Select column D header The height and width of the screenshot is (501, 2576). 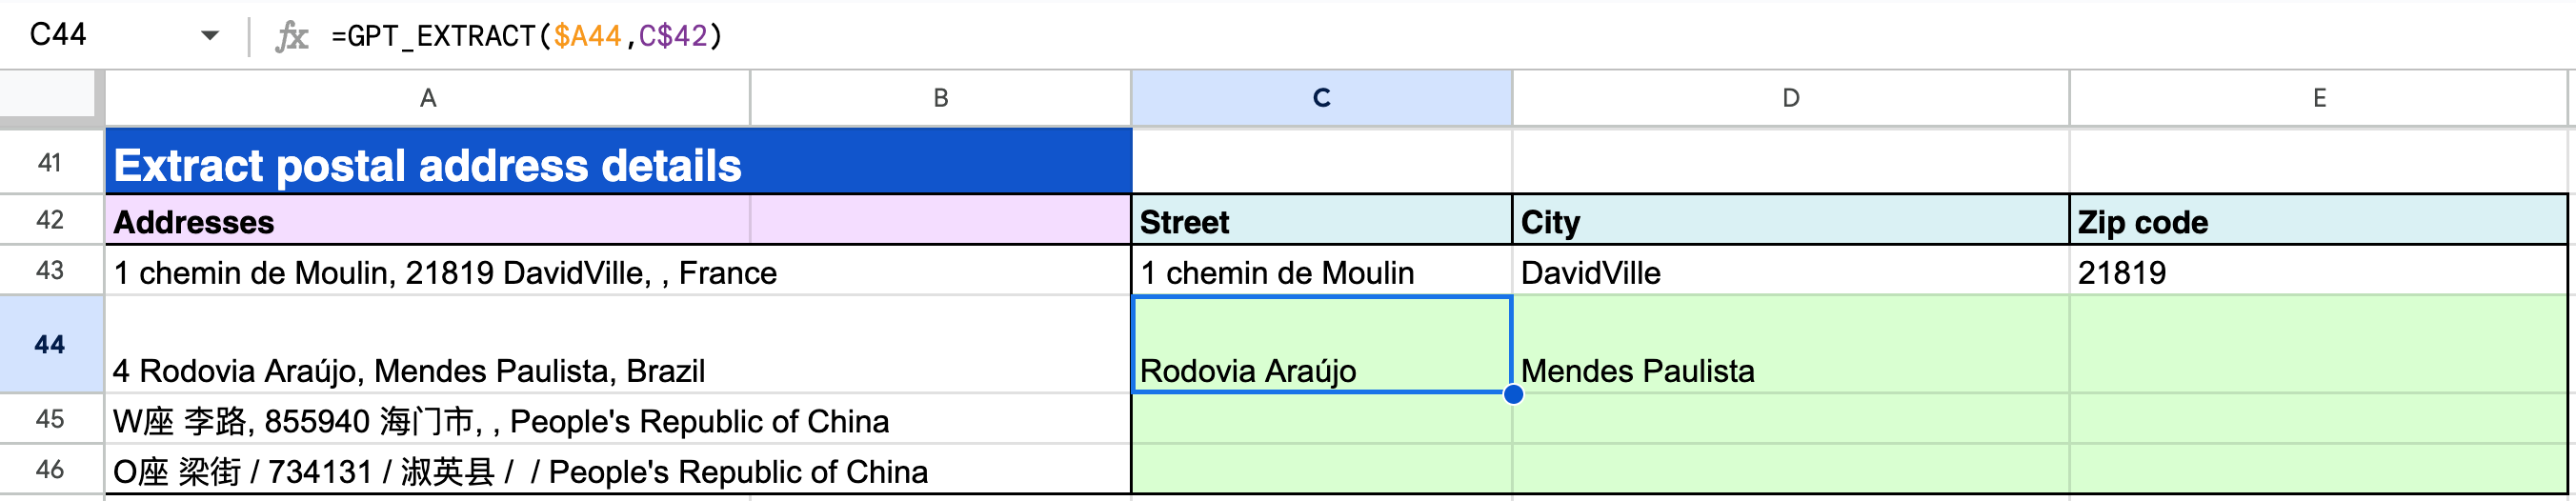coord(1790,98)
